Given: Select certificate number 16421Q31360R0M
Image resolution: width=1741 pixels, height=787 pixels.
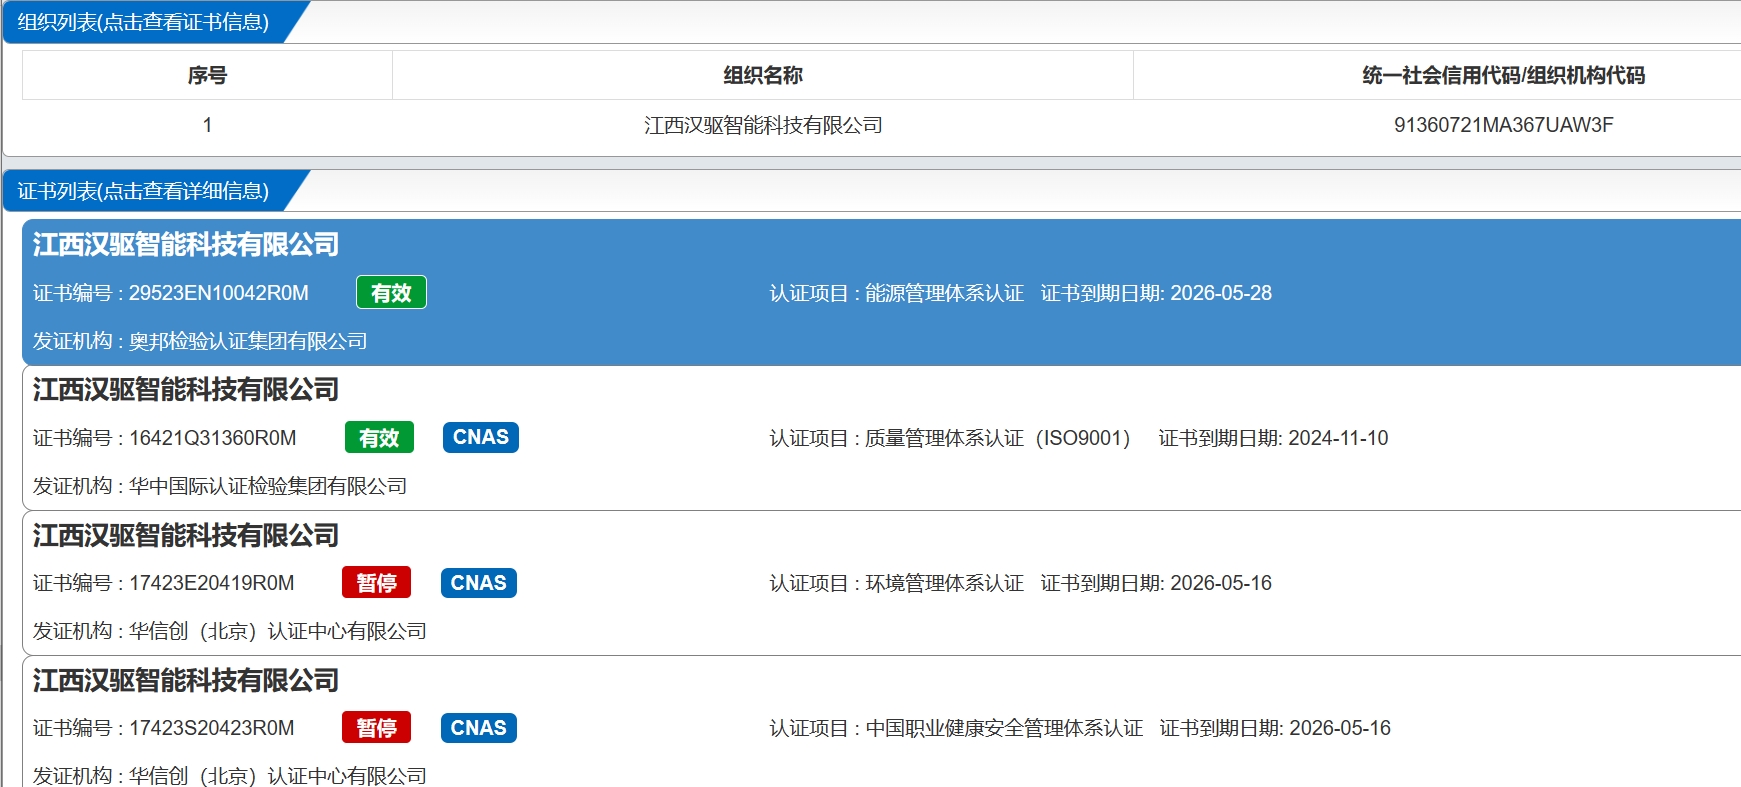Looking at the screenshot, I should 212,438.
